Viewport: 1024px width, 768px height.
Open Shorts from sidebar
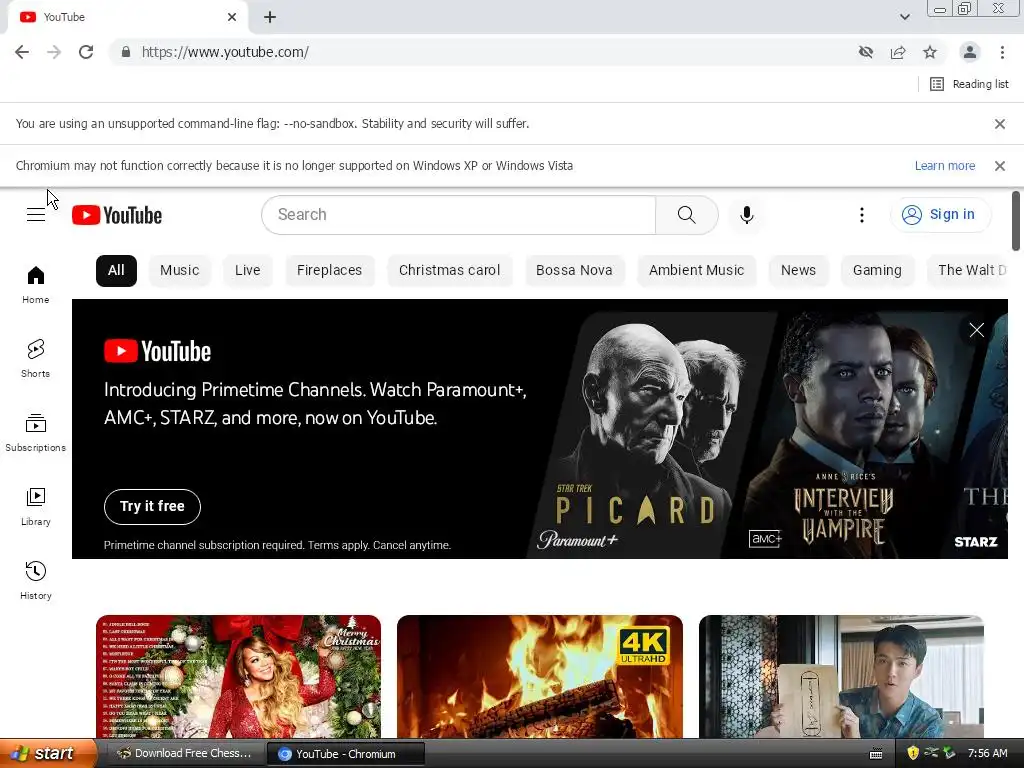coord(36,359)
